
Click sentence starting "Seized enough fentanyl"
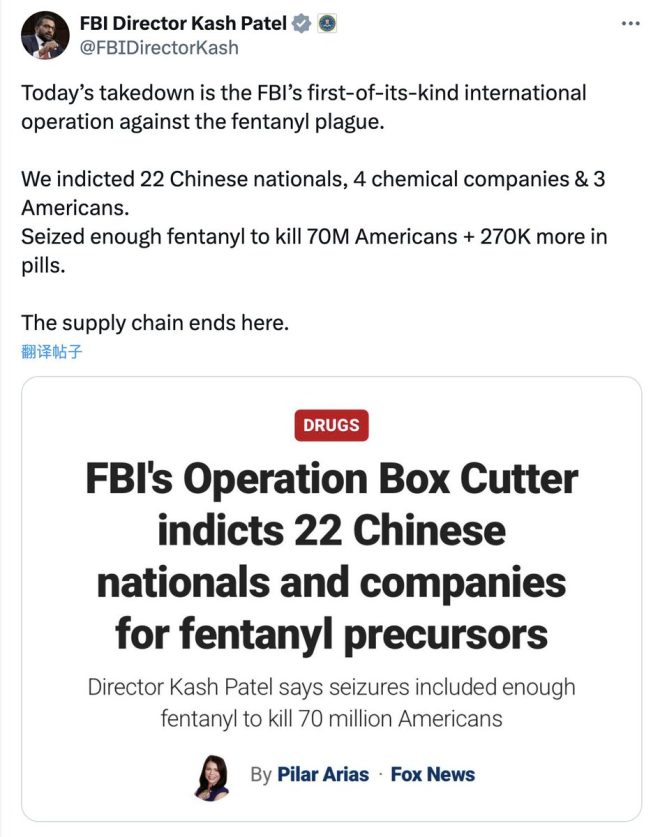314,251
